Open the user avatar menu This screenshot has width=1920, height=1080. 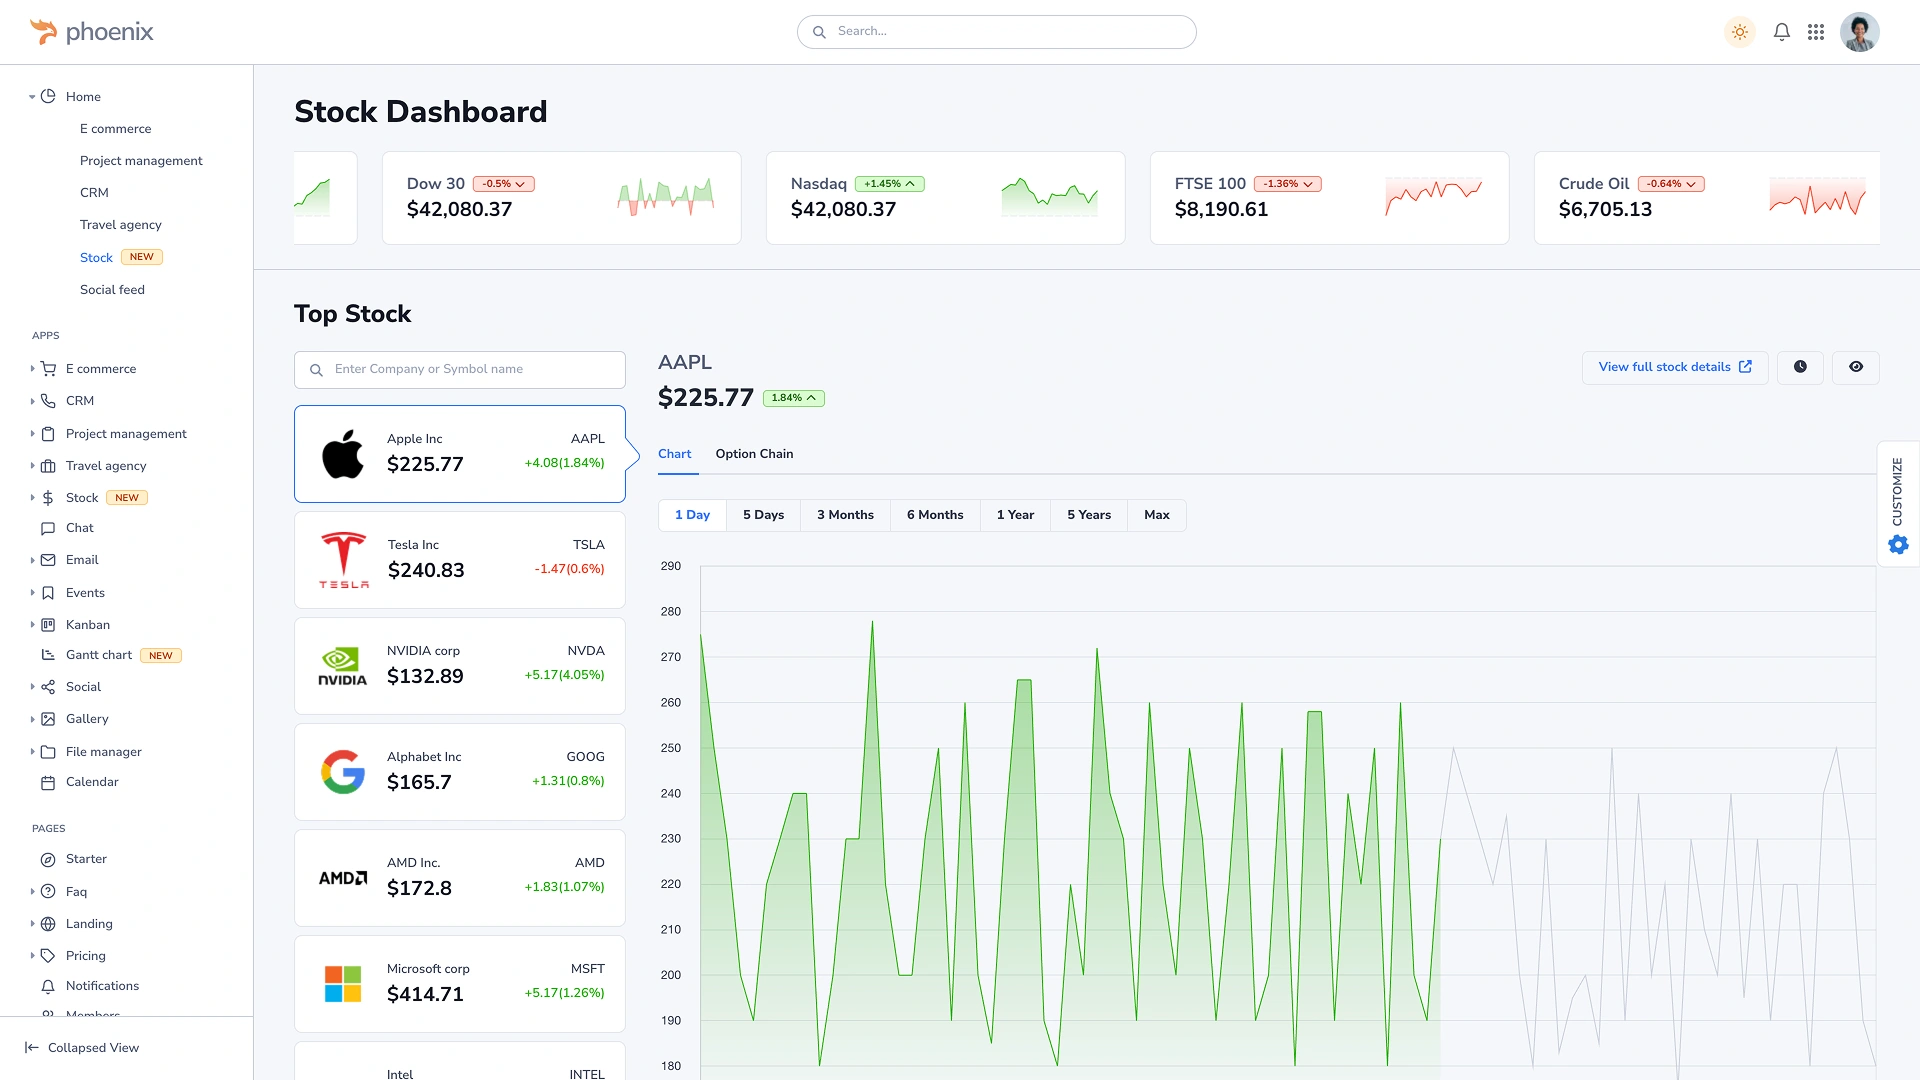(1860, 32)
